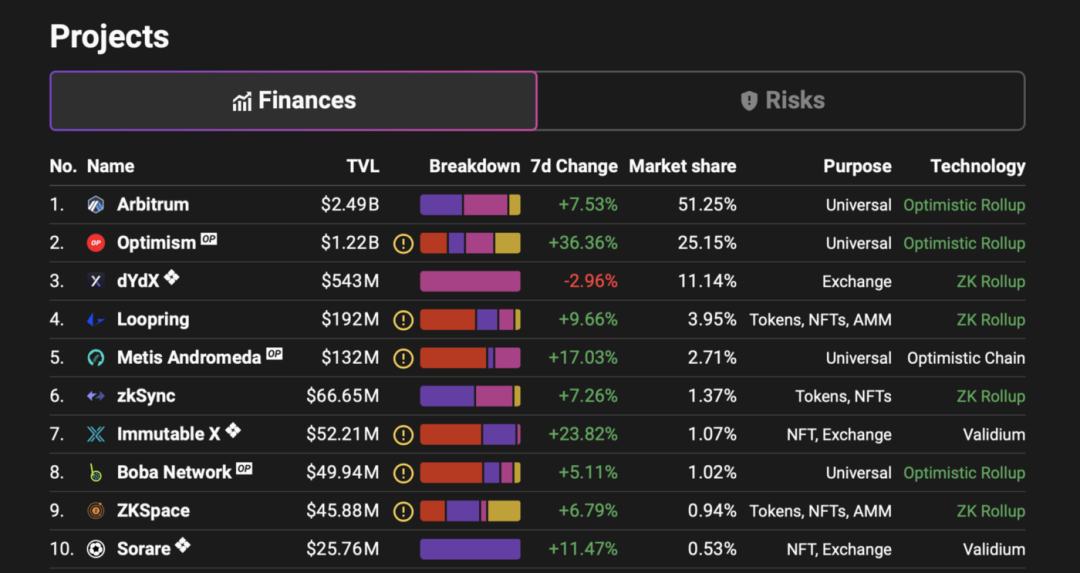Open the Optimism project link
1080x573 pixels.
[156, 243]
